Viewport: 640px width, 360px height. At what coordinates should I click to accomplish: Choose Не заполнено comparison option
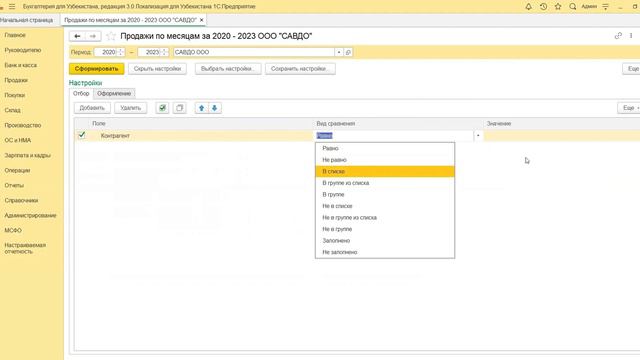coord(385,252)
